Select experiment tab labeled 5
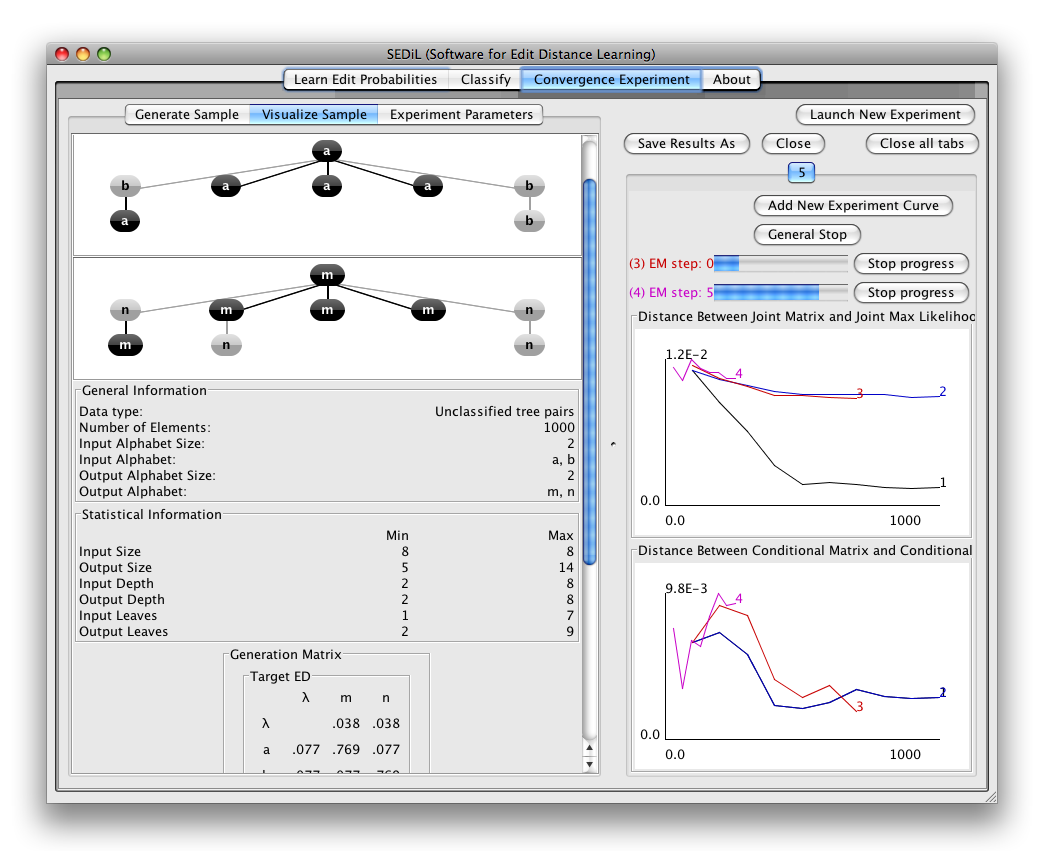Screen dimensions: 1063x851 [801, 172]
